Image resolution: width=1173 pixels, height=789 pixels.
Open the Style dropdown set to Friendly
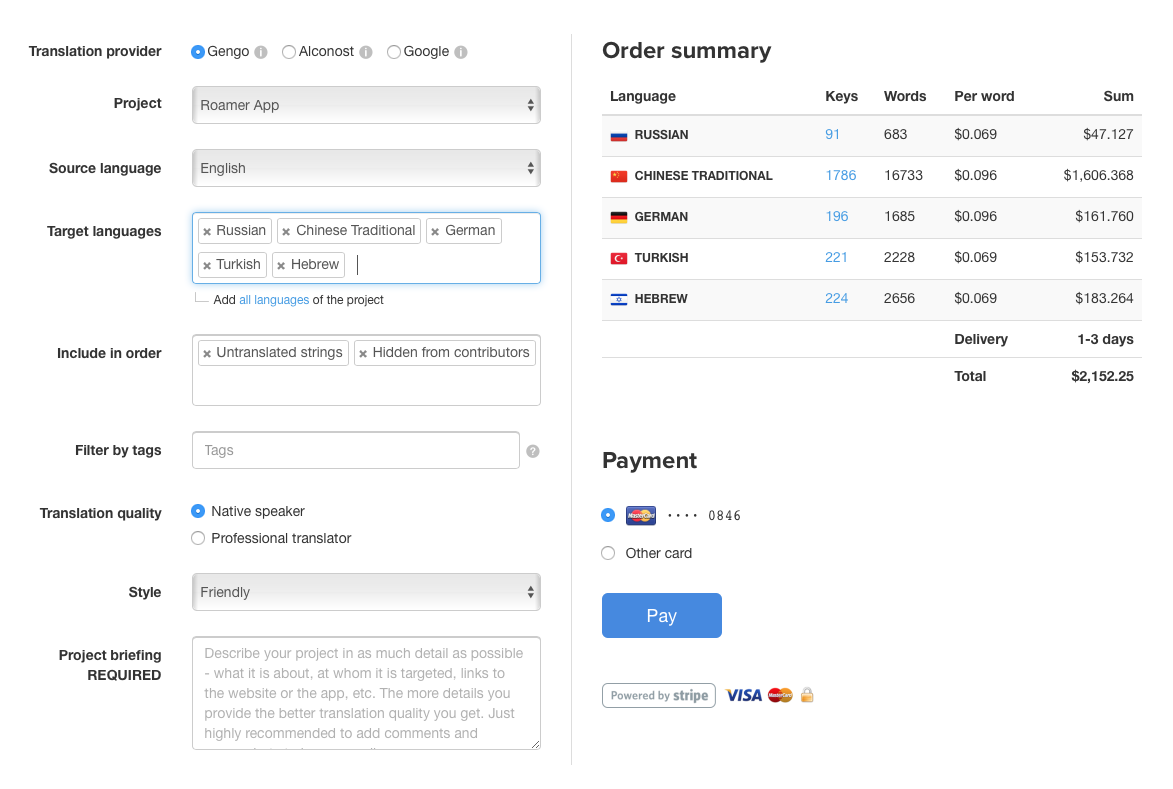tap(366, 592)
